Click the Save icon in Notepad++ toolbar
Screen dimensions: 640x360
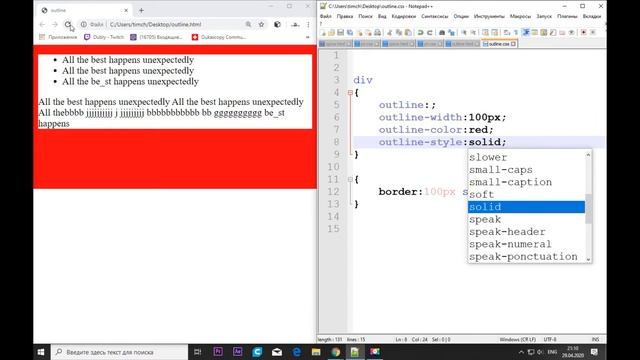(340, 32)
